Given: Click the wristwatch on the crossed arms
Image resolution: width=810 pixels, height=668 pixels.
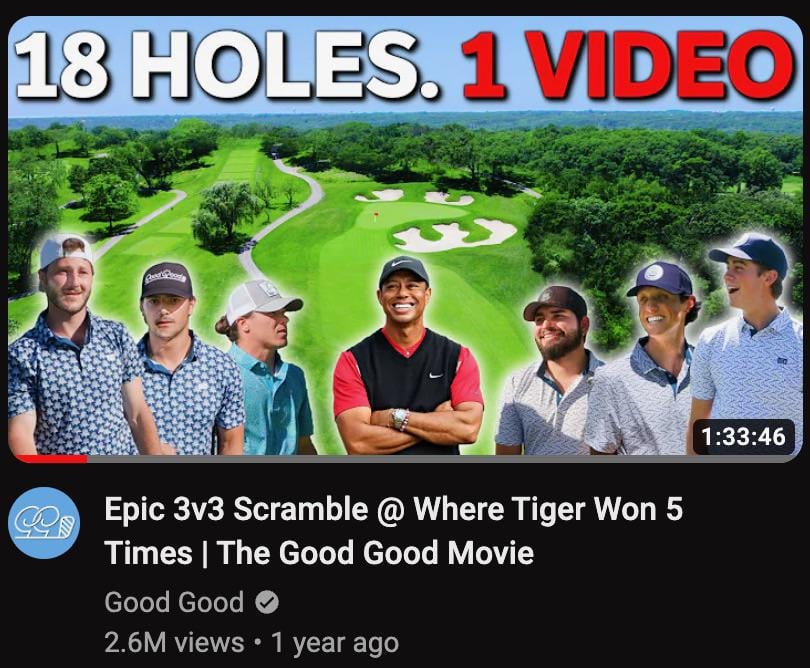Looking at the screenshot, I should pos(399,418).
